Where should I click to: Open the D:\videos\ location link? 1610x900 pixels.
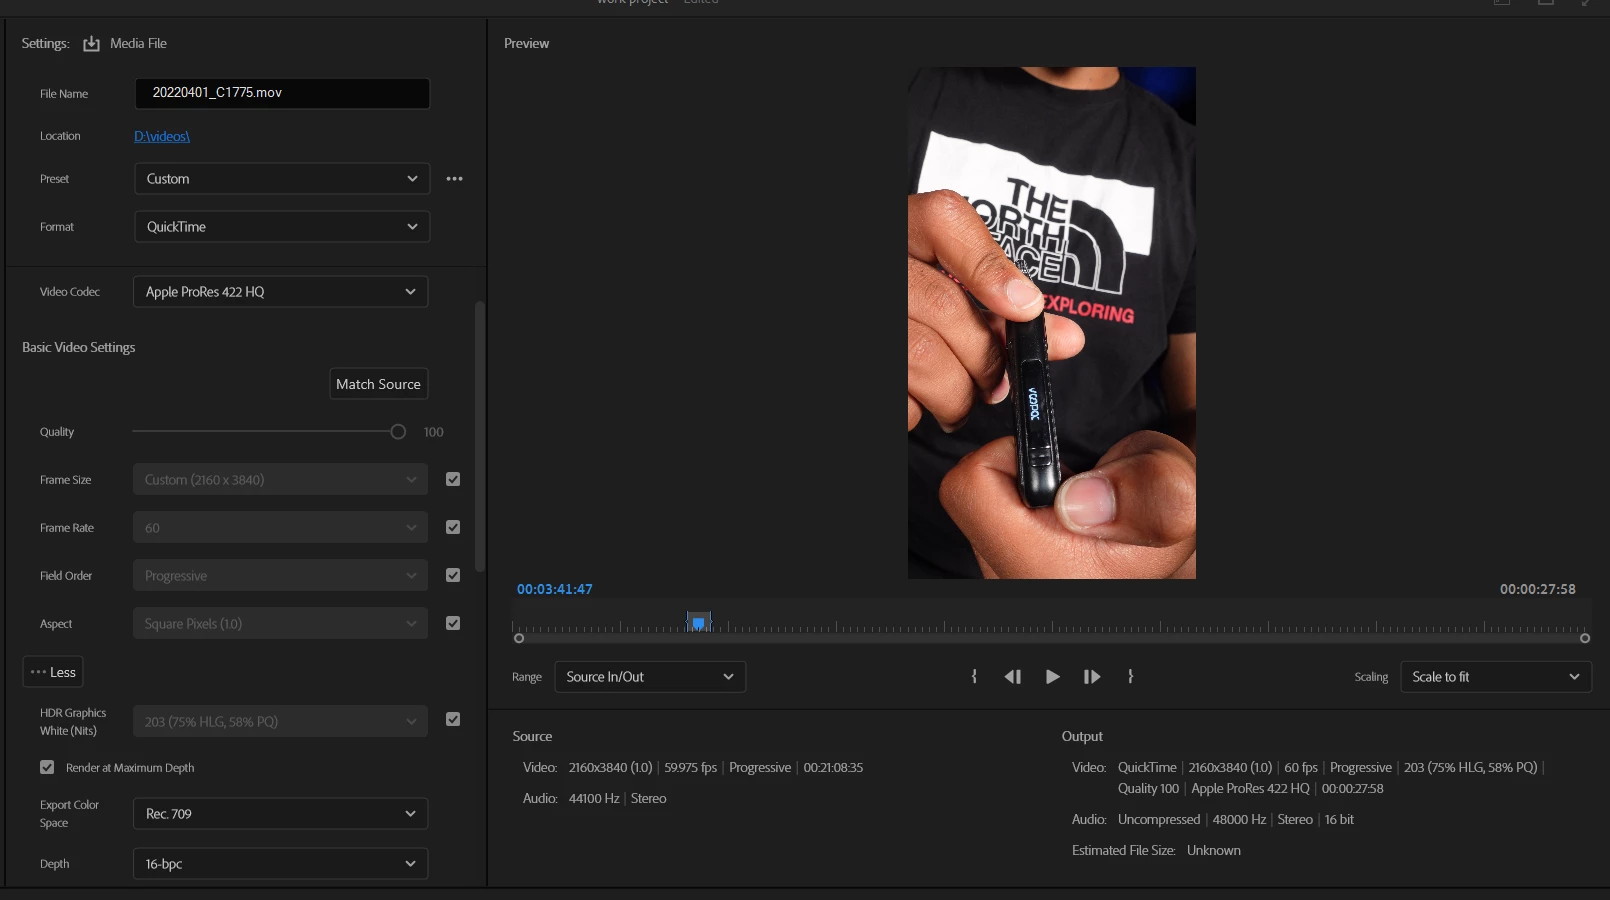click(162, 136)
